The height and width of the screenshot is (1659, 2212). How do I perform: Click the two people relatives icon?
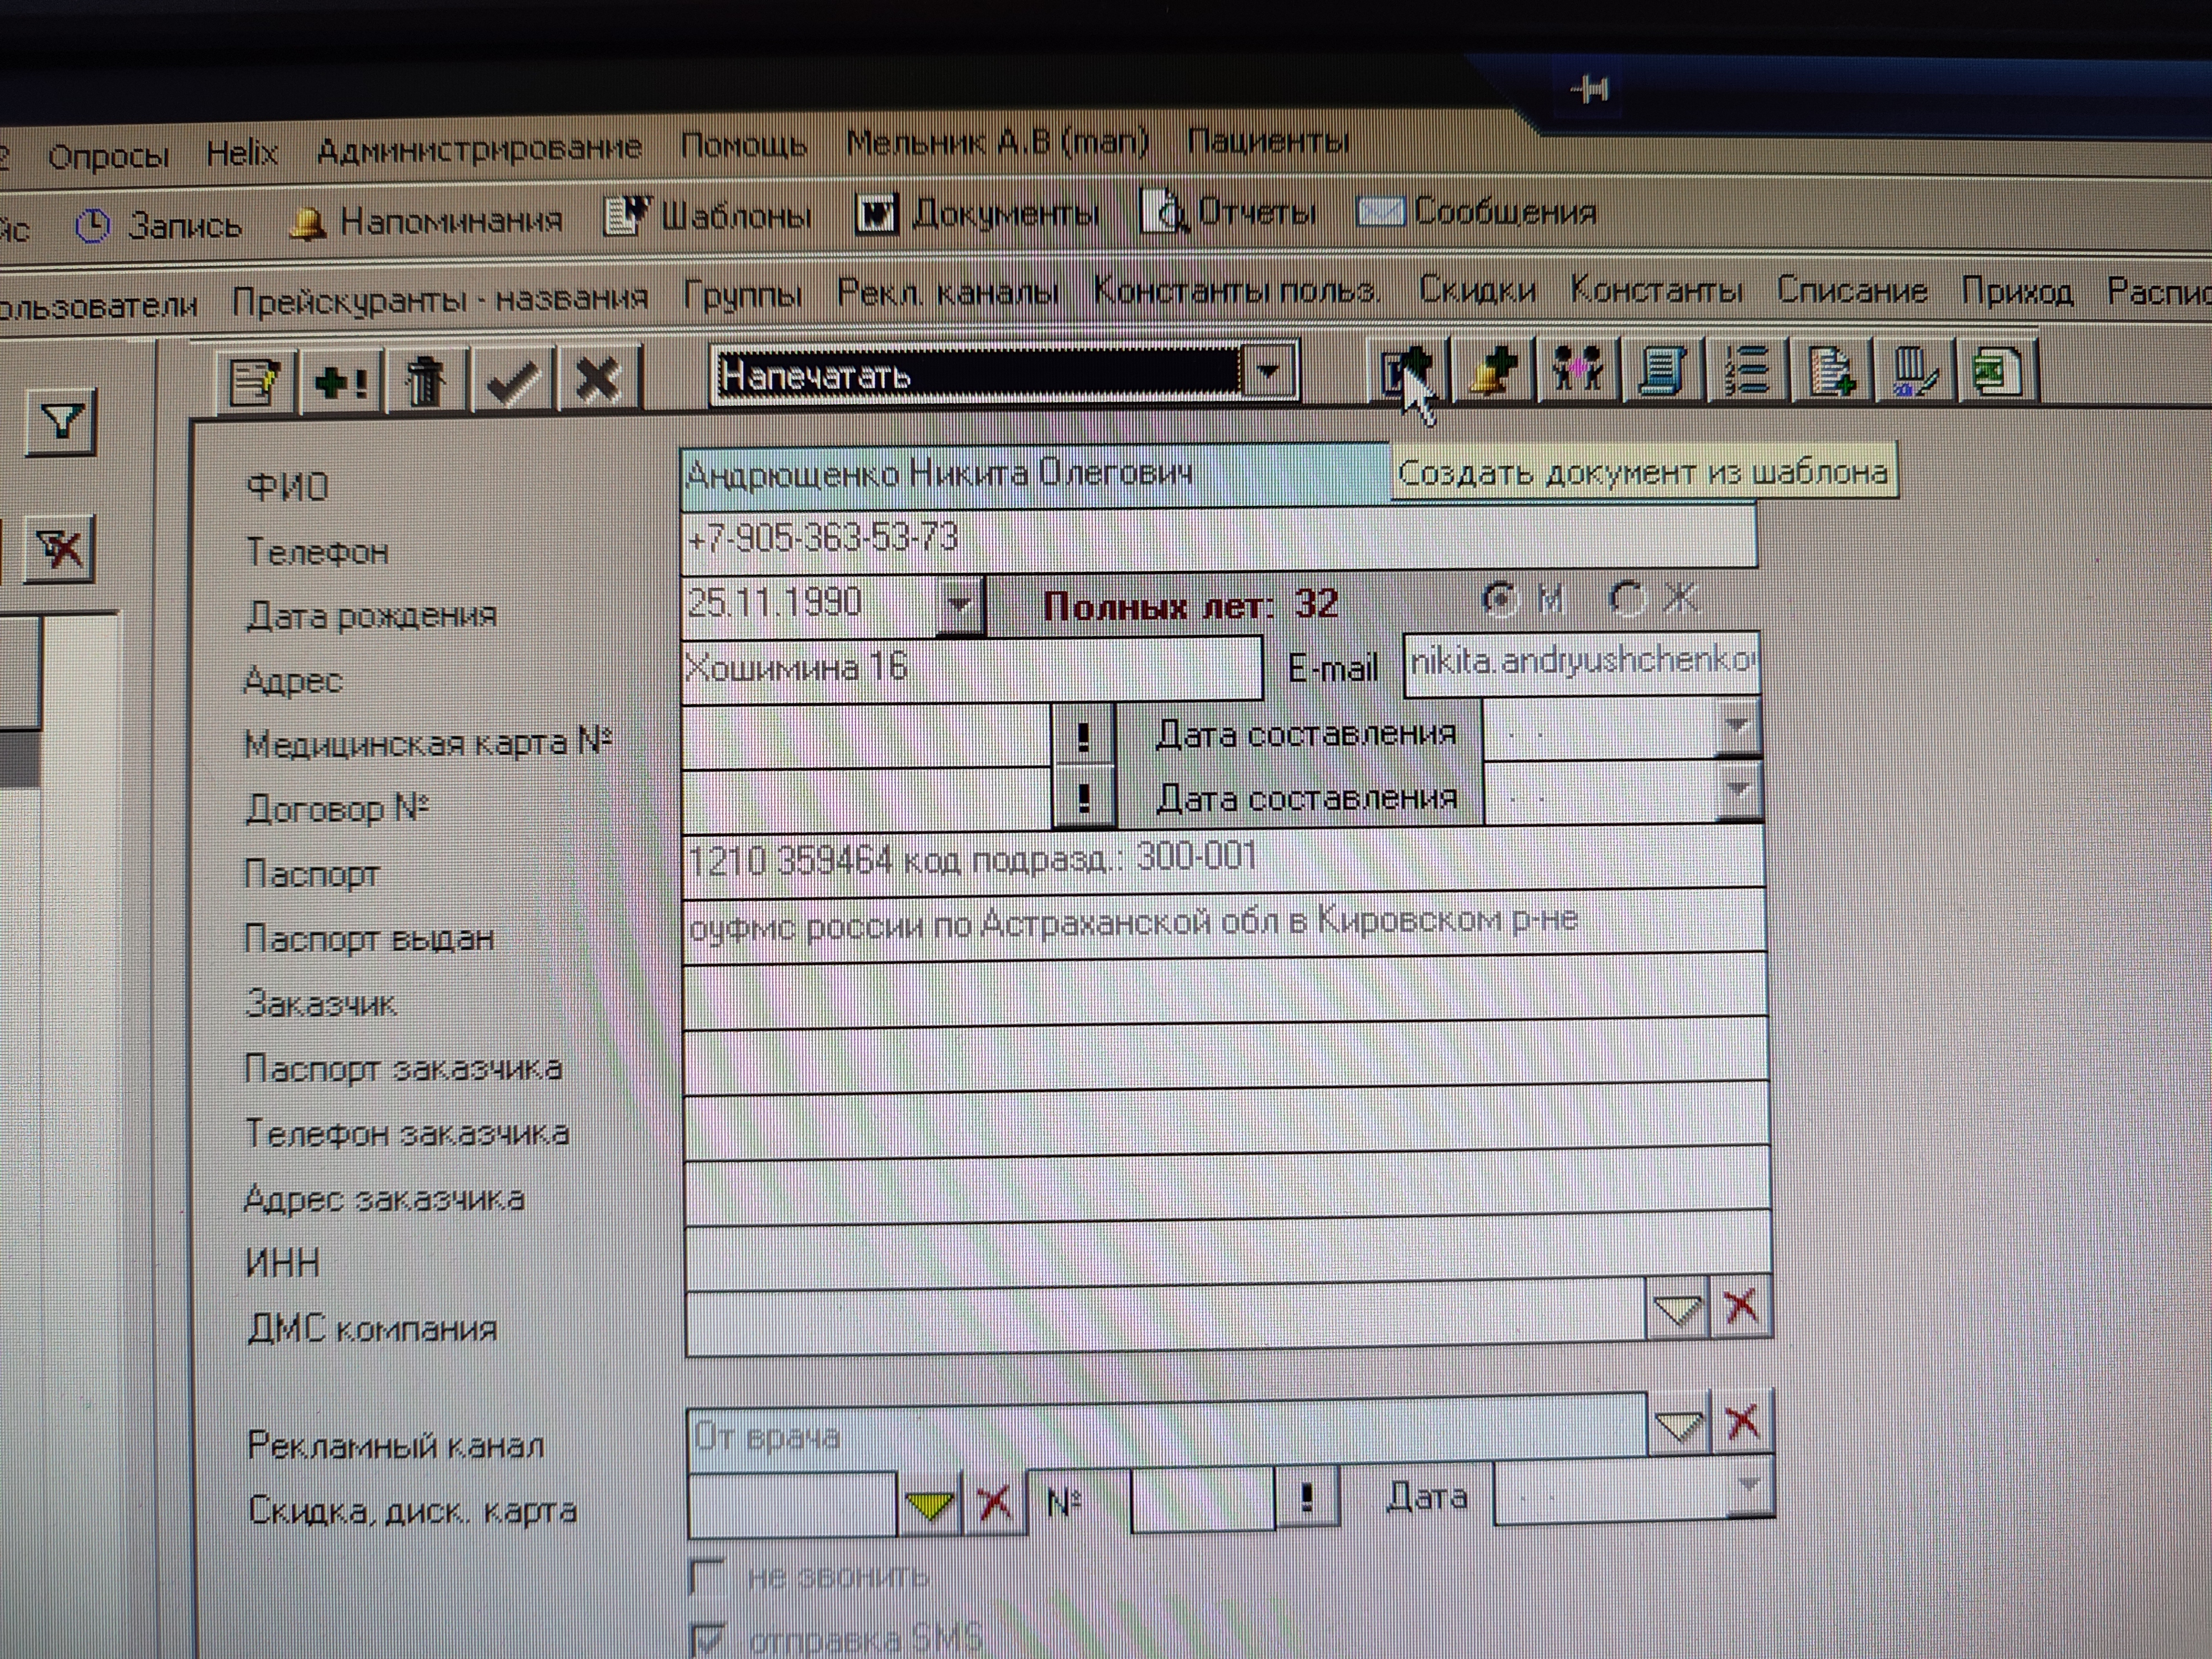[x=1577, y=372]
